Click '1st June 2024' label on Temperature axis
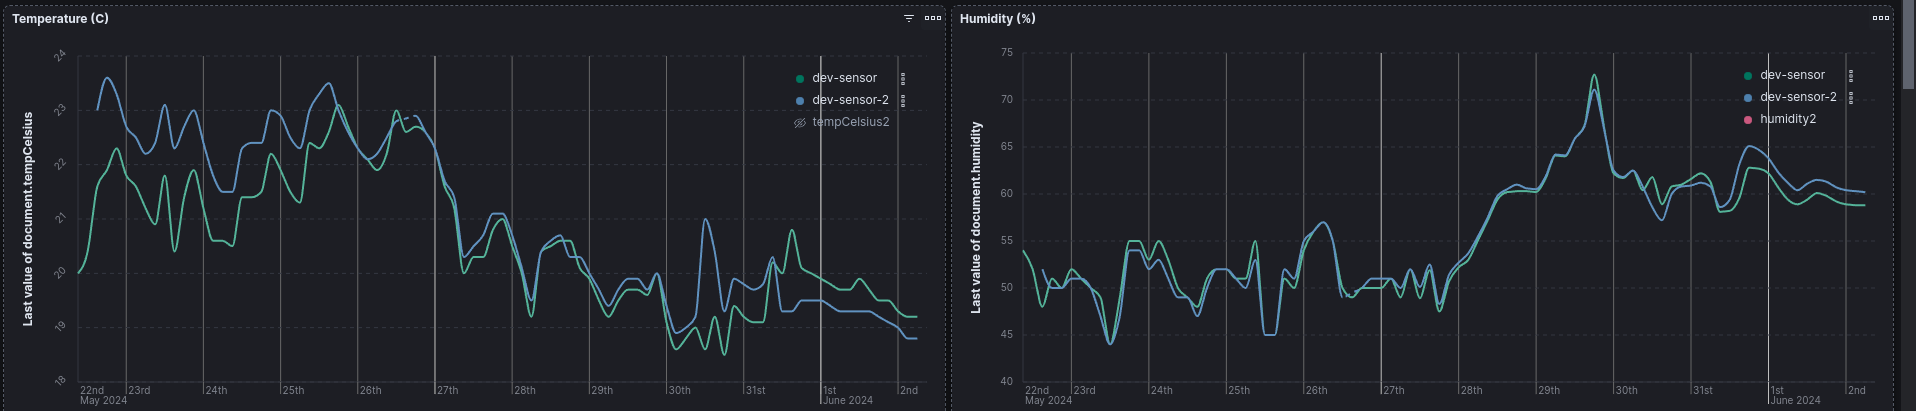The image size is (1916, 411). (848, 395)
